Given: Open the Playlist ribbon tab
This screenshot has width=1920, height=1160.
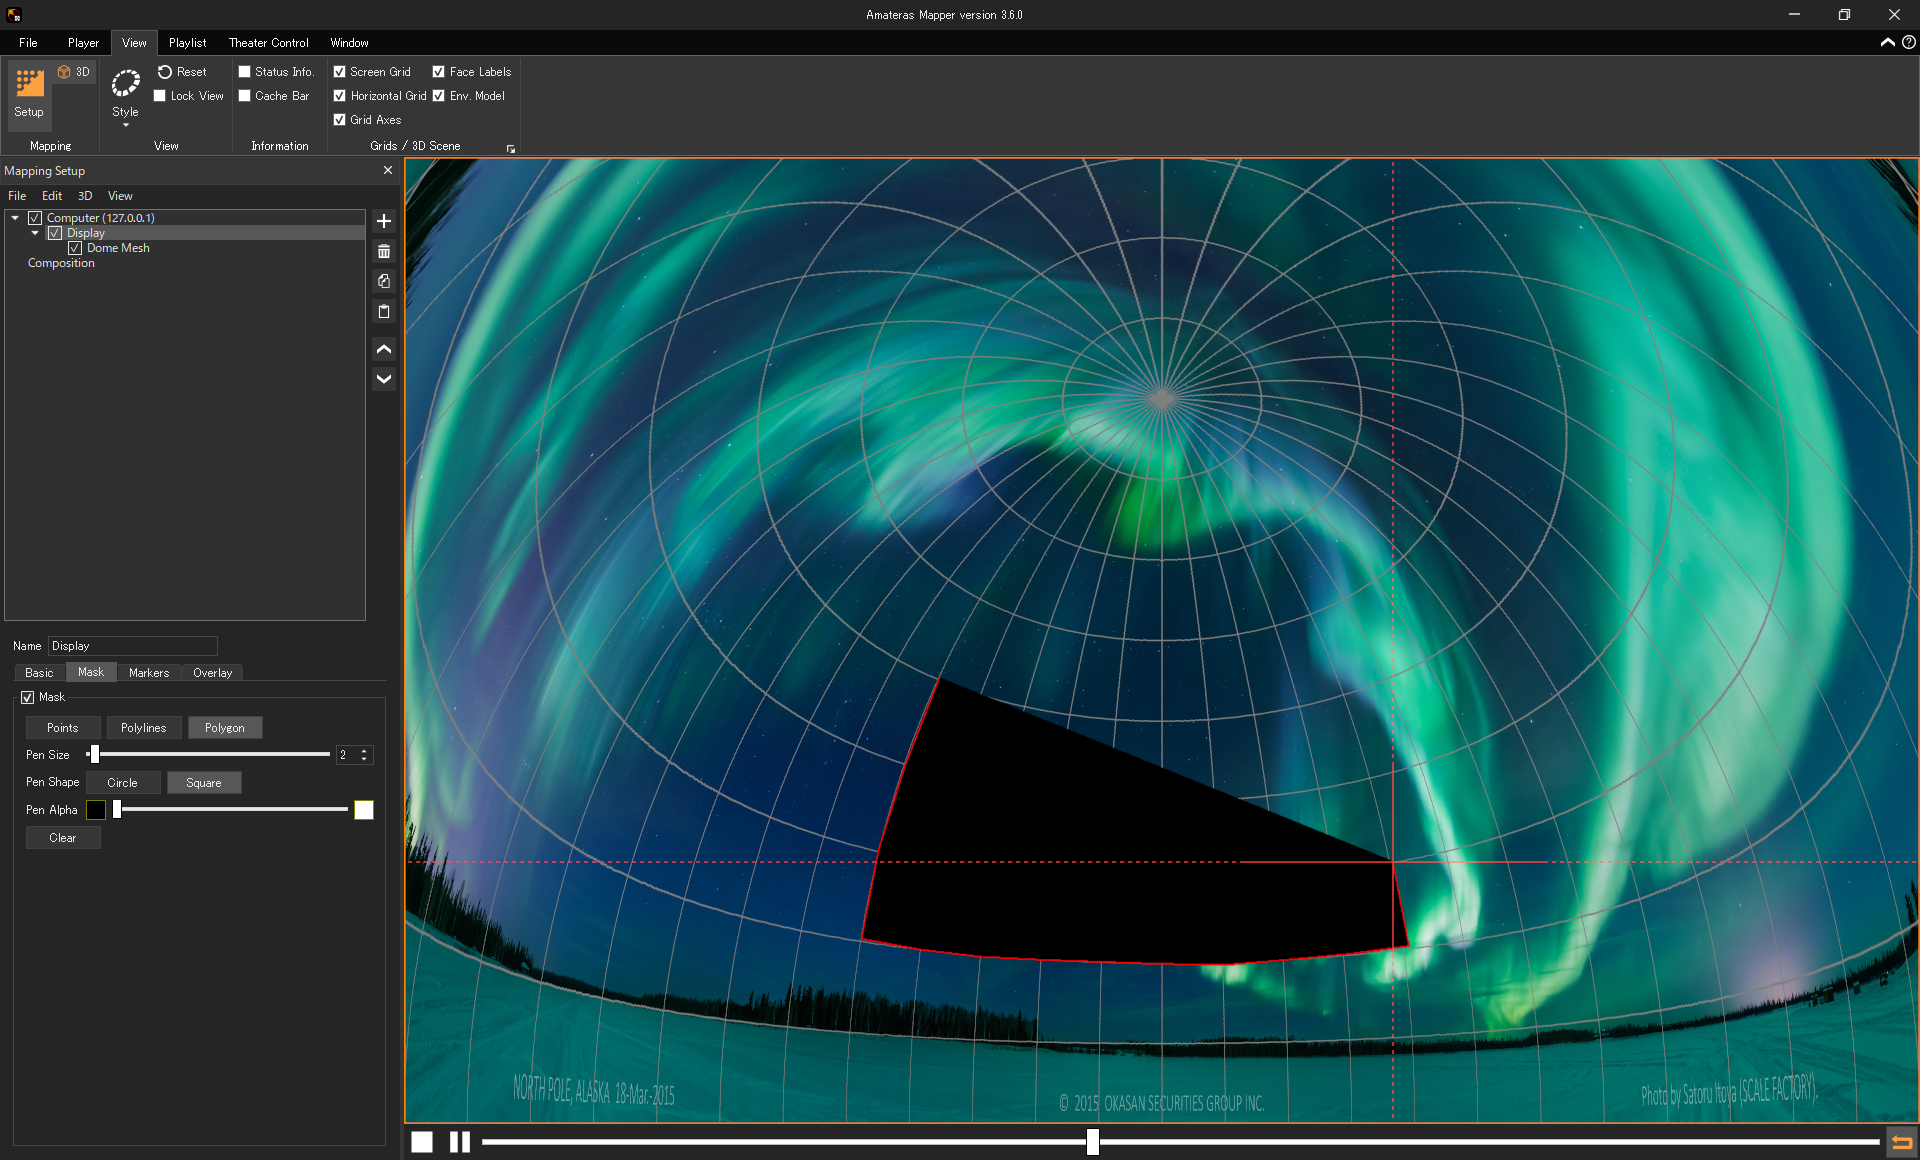Looking at the screenshot, I should point(187,43).
